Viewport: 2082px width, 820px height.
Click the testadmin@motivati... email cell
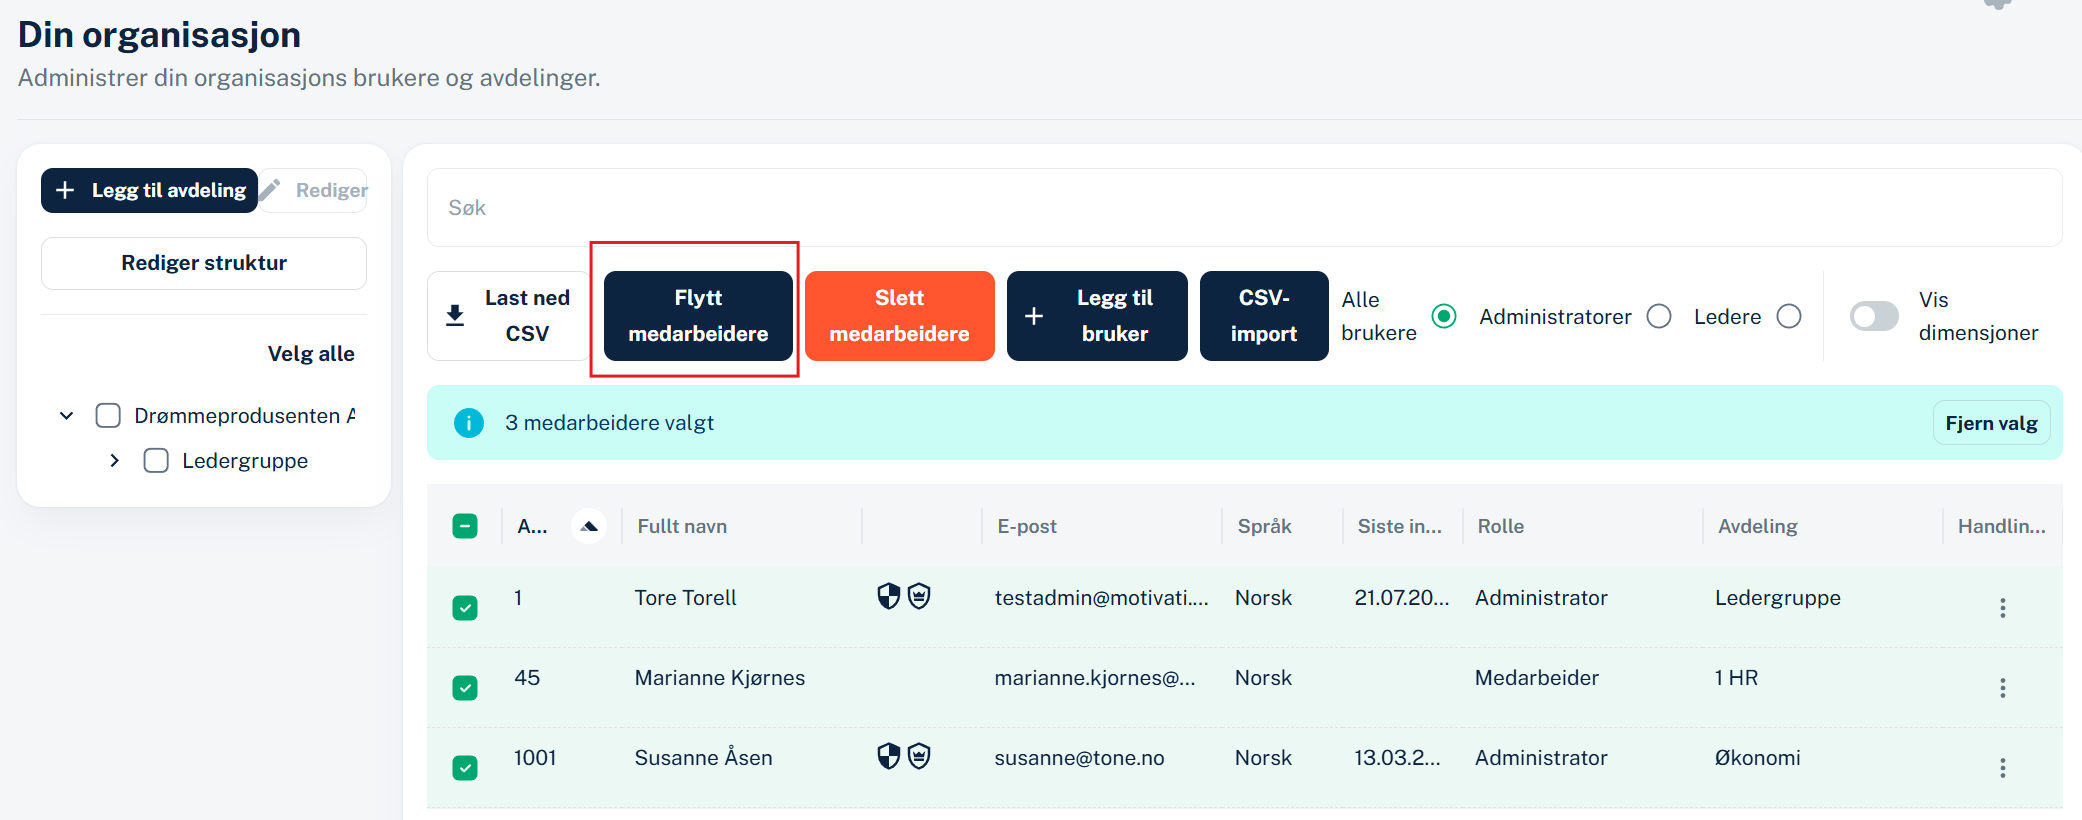click(1102, 598)
